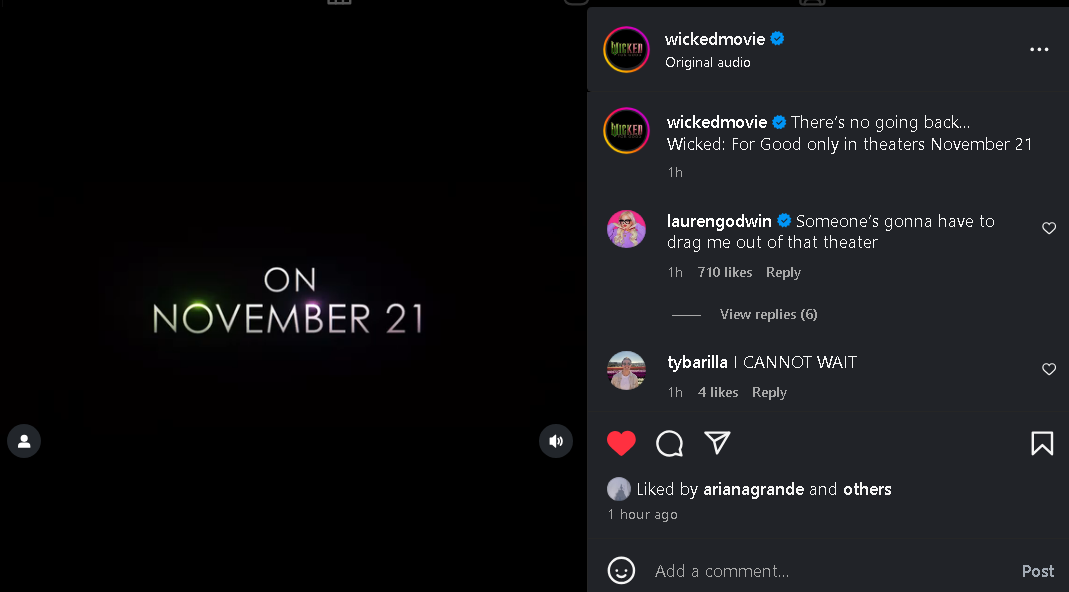View 710 likes on laurengodwin comment
The image size is (1069, 592).
point(725,272)
